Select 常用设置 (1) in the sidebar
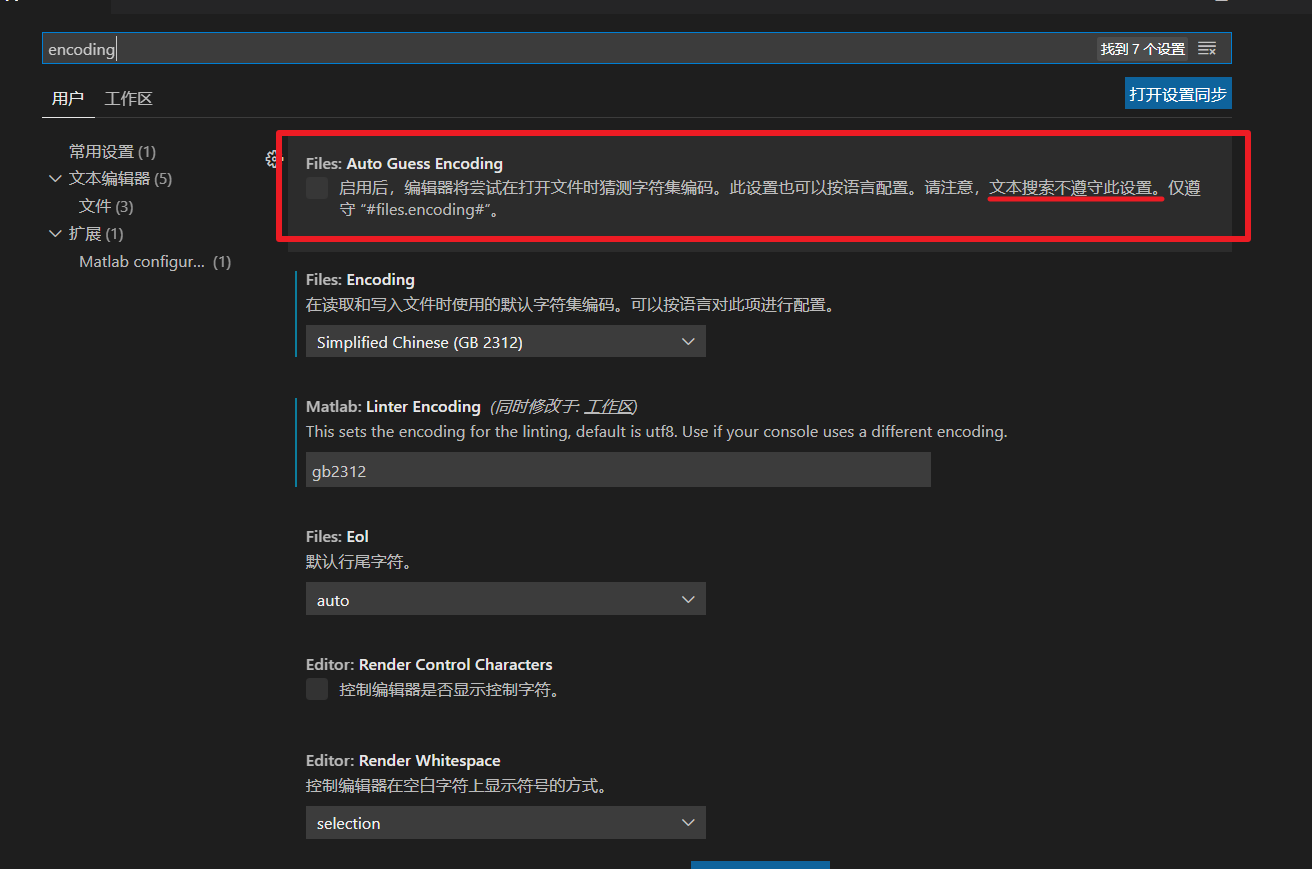This screenshot has width=1312, height=869. pos(112,152)
